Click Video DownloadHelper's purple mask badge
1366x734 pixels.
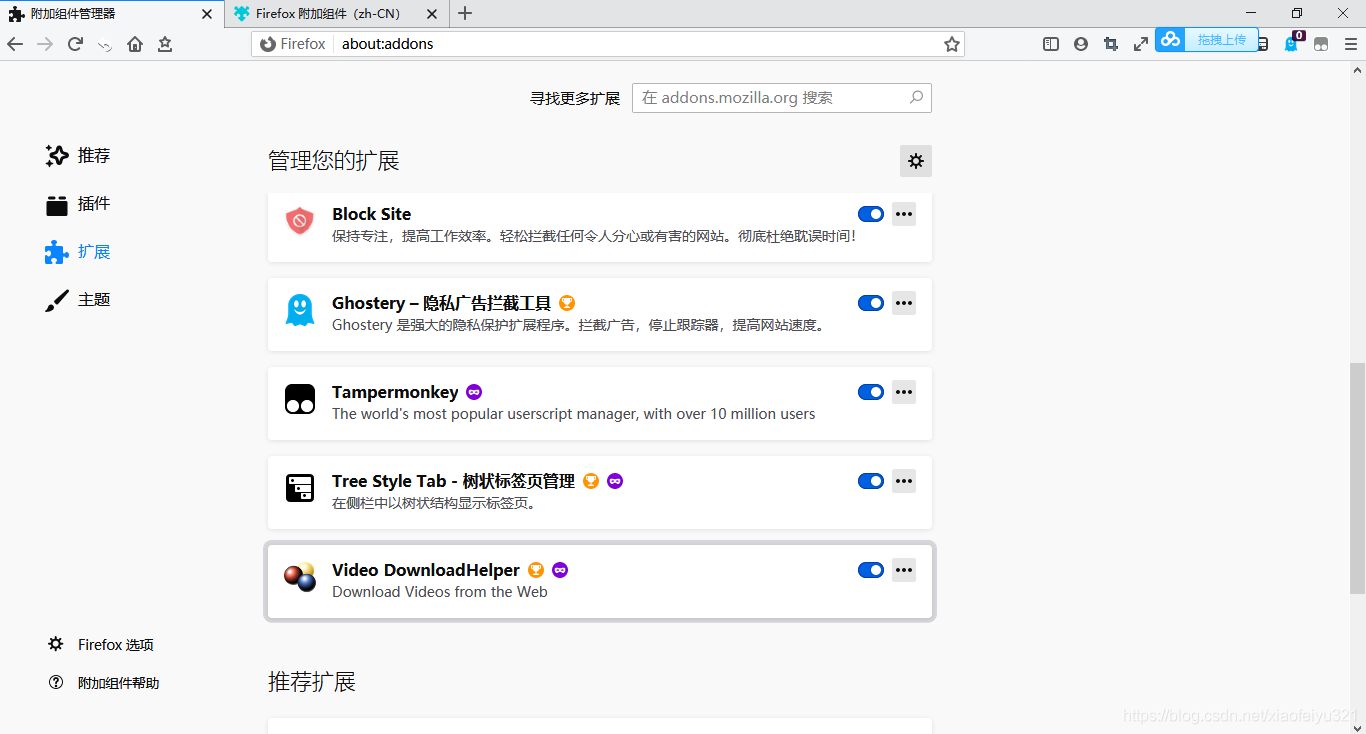click(560, 570)
